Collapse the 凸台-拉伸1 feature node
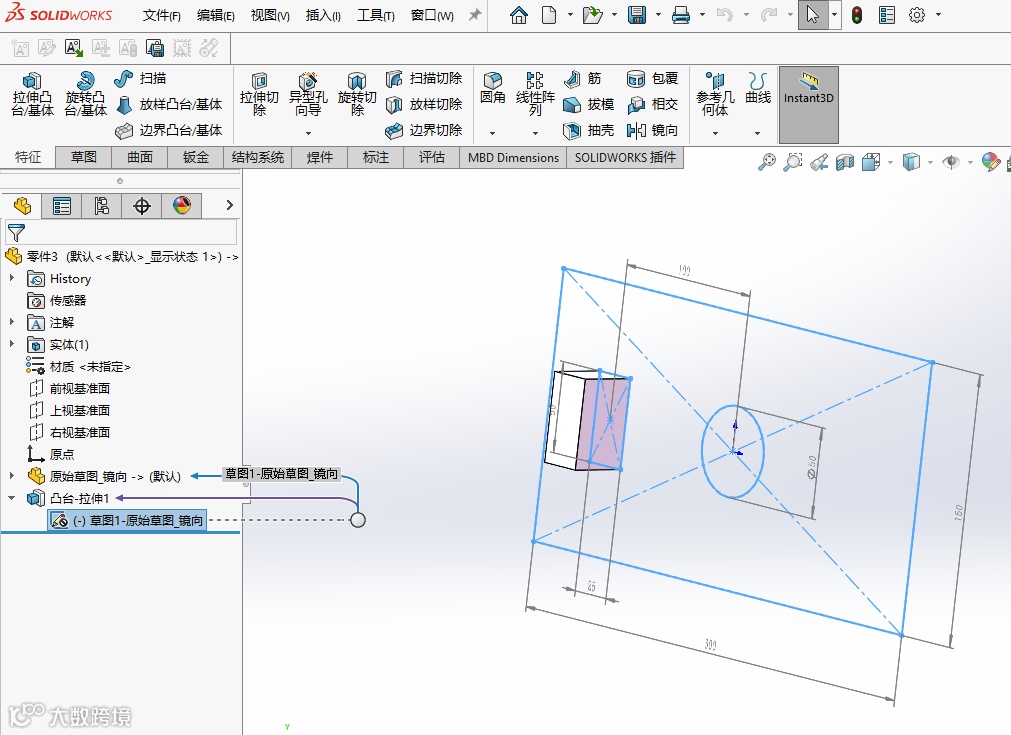 pos(12,498)
